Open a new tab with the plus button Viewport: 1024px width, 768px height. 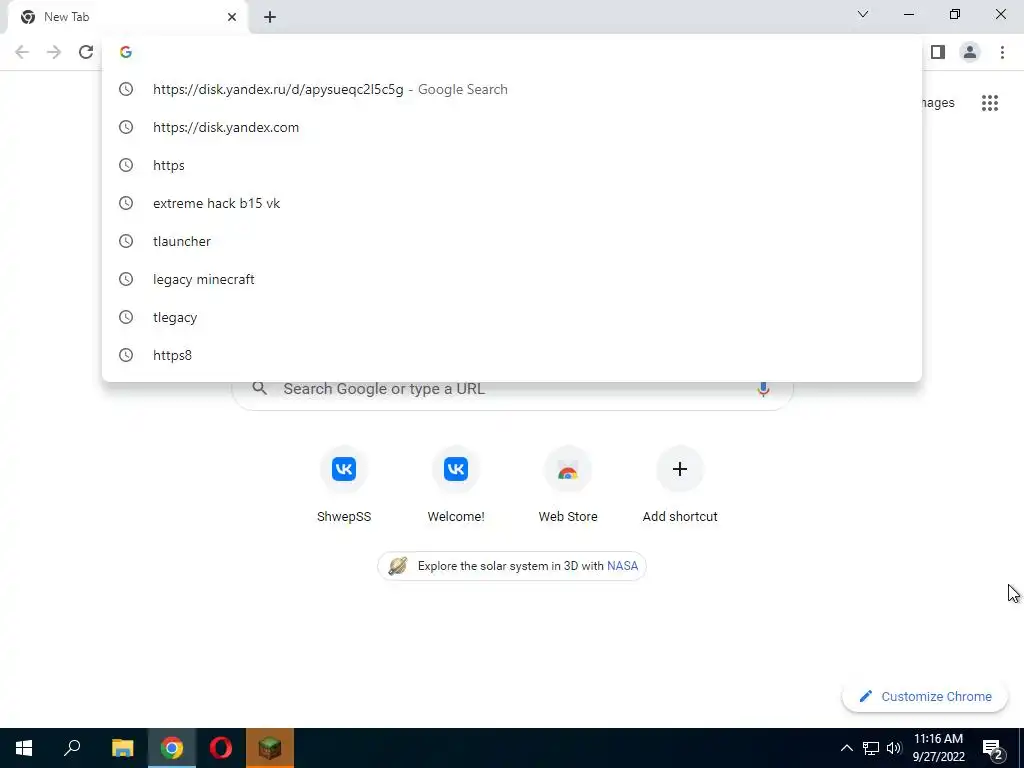point(270,17)
